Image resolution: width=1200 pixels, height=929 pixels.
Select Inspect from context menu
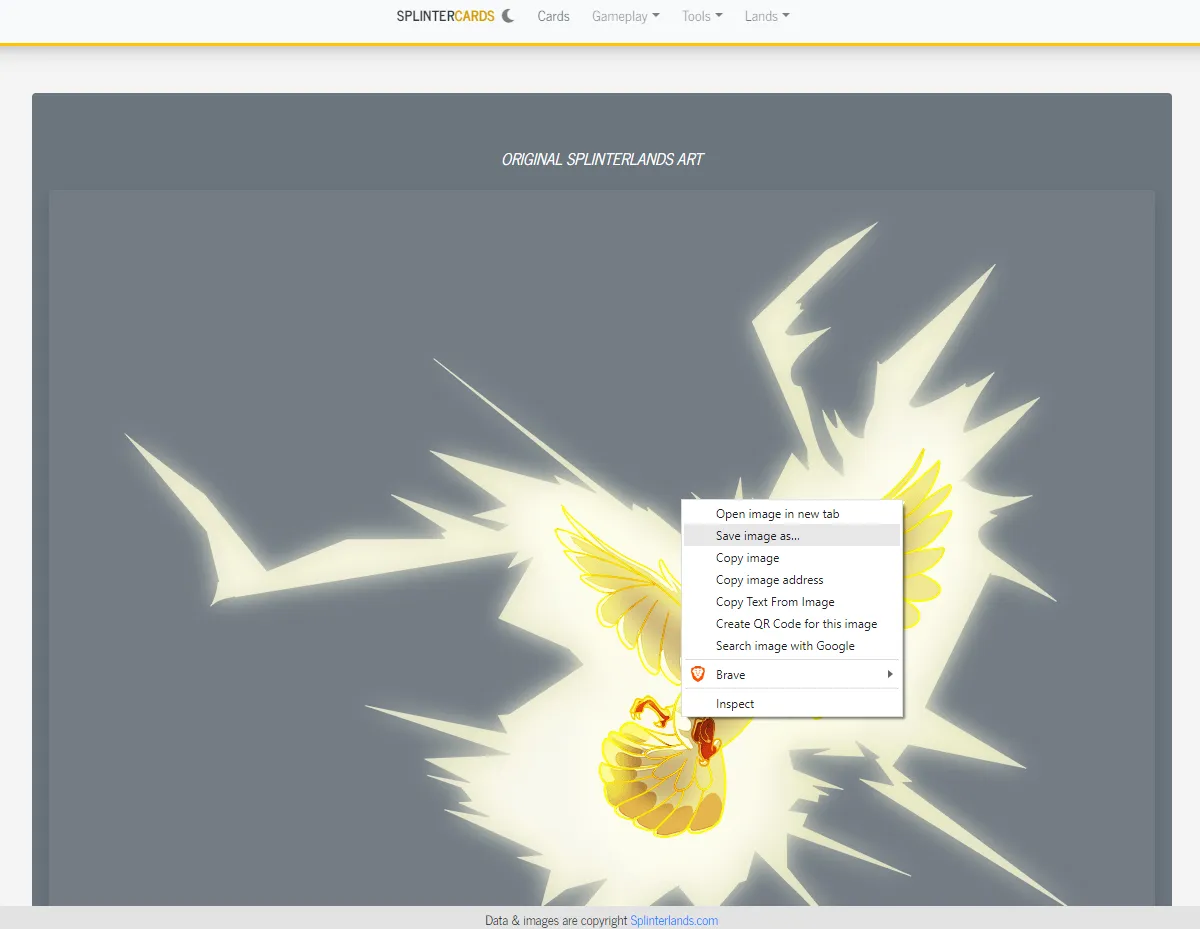[792, 704]
